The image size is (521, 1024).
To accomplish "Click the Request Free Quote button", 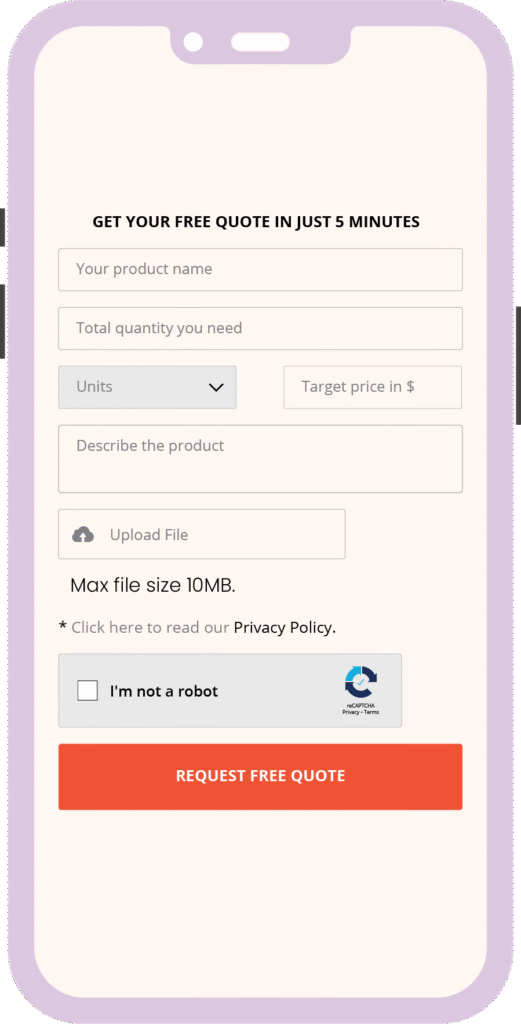I will point(260,776).
